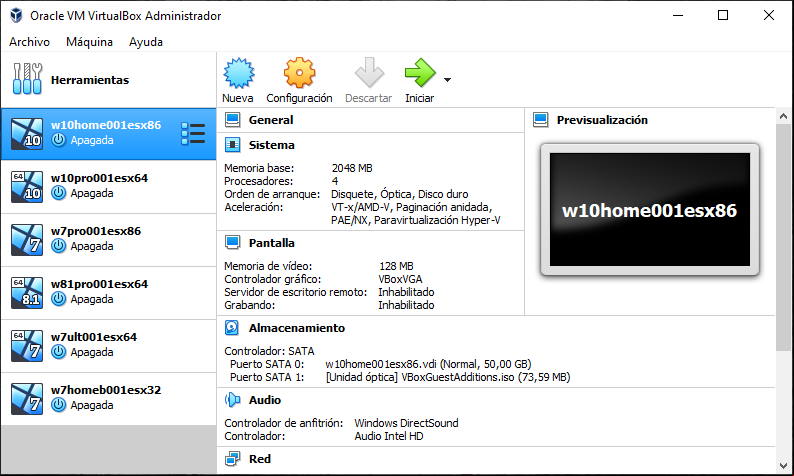Click the Previsualización header label
794x476 pixels.
click(602, 120)
